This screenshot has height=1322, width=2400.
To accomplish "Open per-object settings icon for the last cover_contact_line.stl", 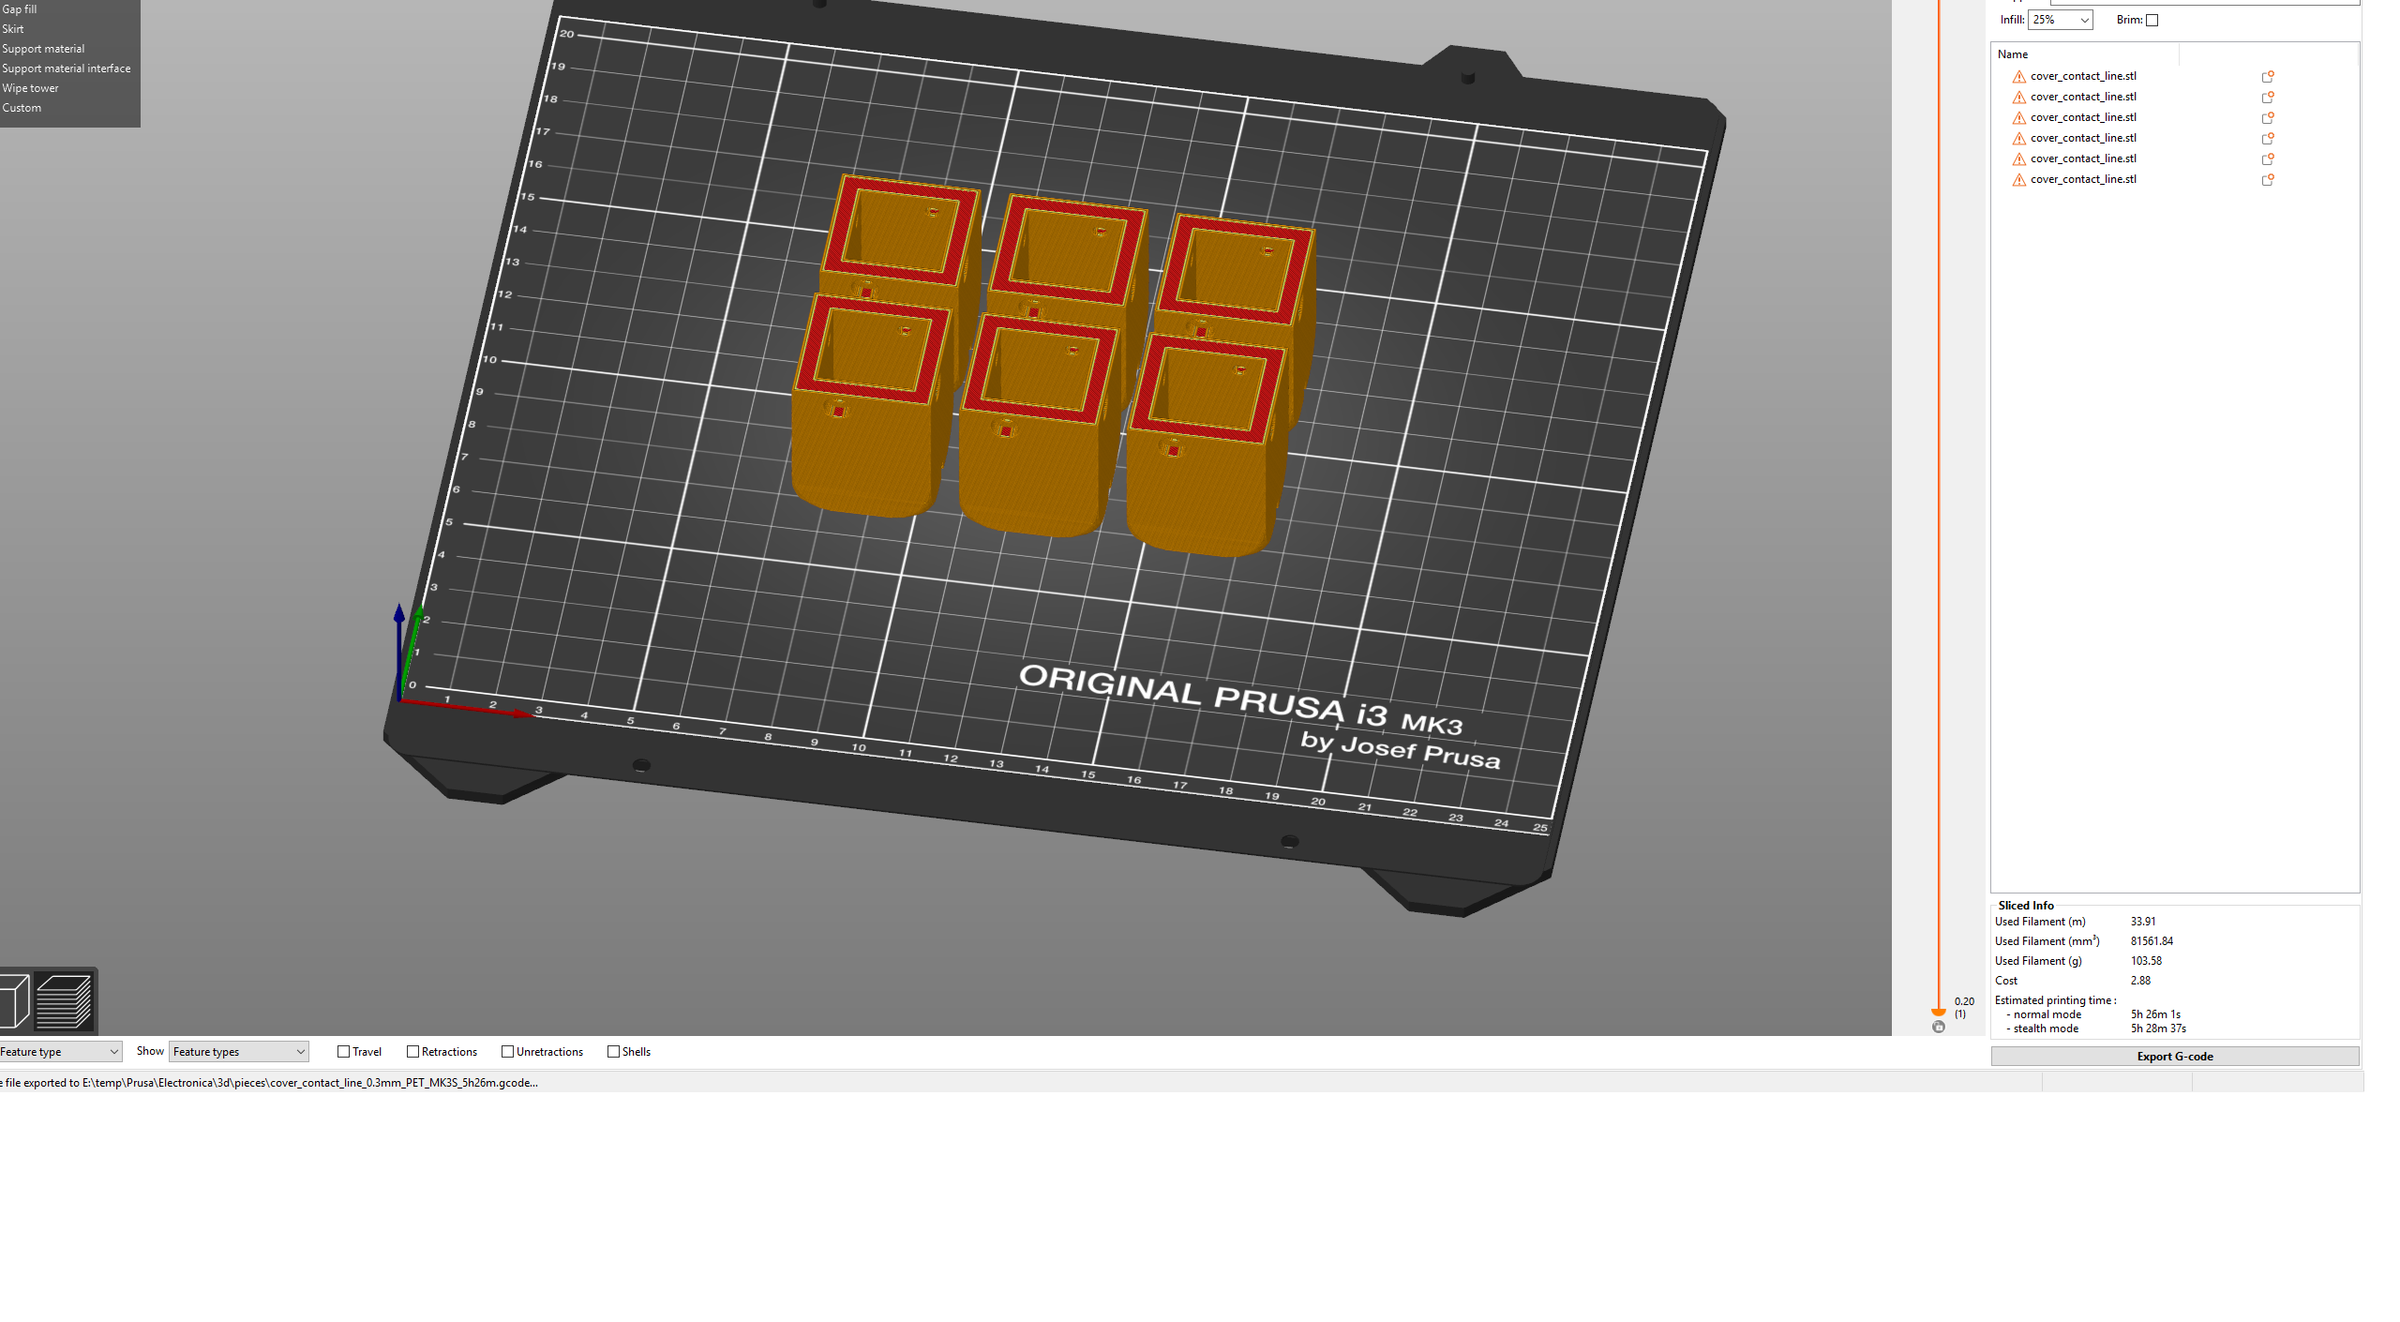I will (x=2267, y=179).
